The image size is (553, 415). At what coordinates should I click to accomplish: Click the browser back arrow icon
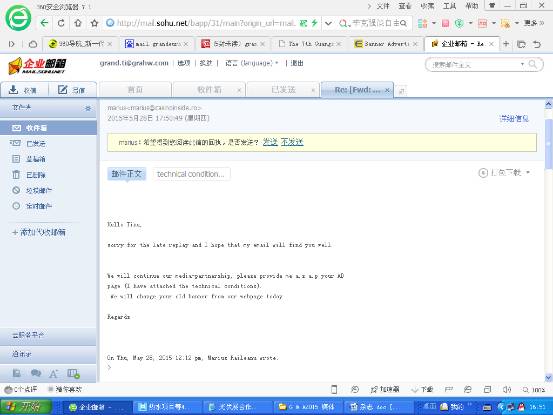pyautogui.click(x=44, y=23)
